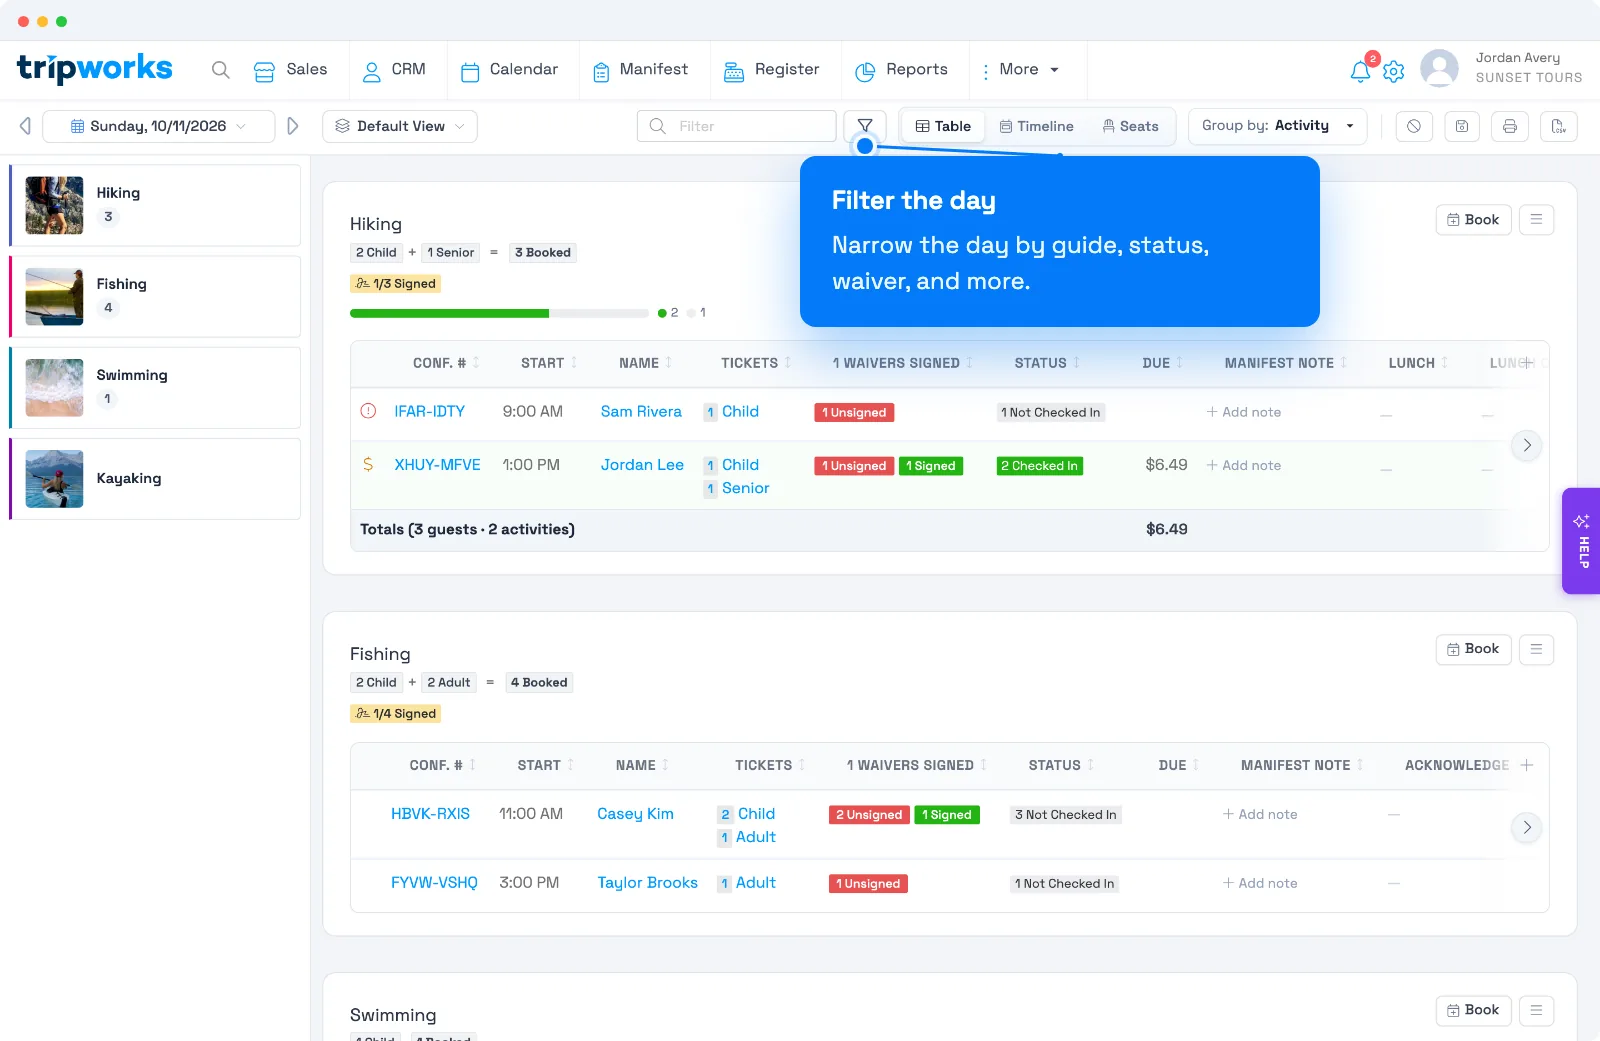Image resolution: width=1600 pixels, height=1041 pixels.
Task: Open the Swimming section hamburger menu
Action: click(1536, 1010)
